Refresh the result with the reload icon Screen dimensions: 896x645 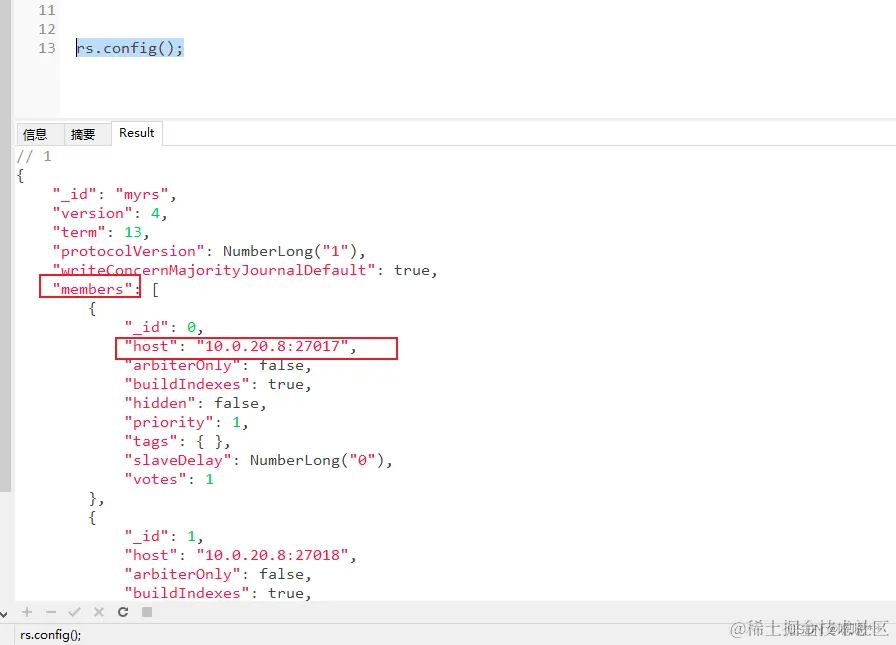point(123,612)
